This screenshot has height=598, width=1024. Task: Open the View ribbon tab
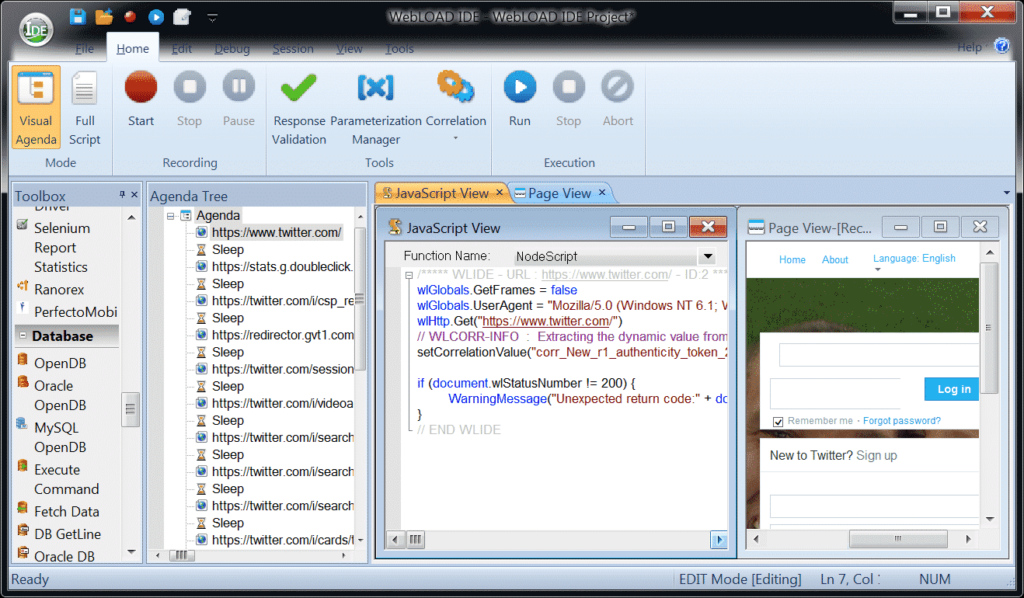[349, 49]
